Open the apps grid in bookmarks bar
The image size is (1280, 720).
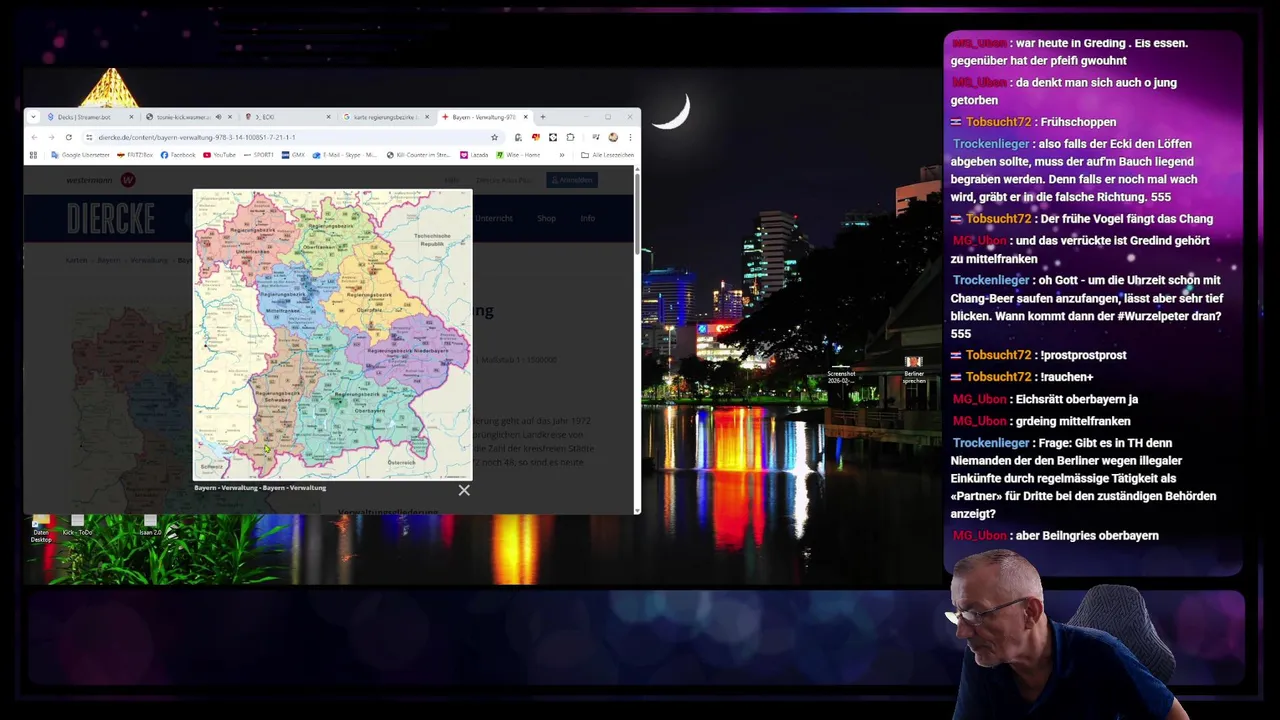(x=33, y=155)
